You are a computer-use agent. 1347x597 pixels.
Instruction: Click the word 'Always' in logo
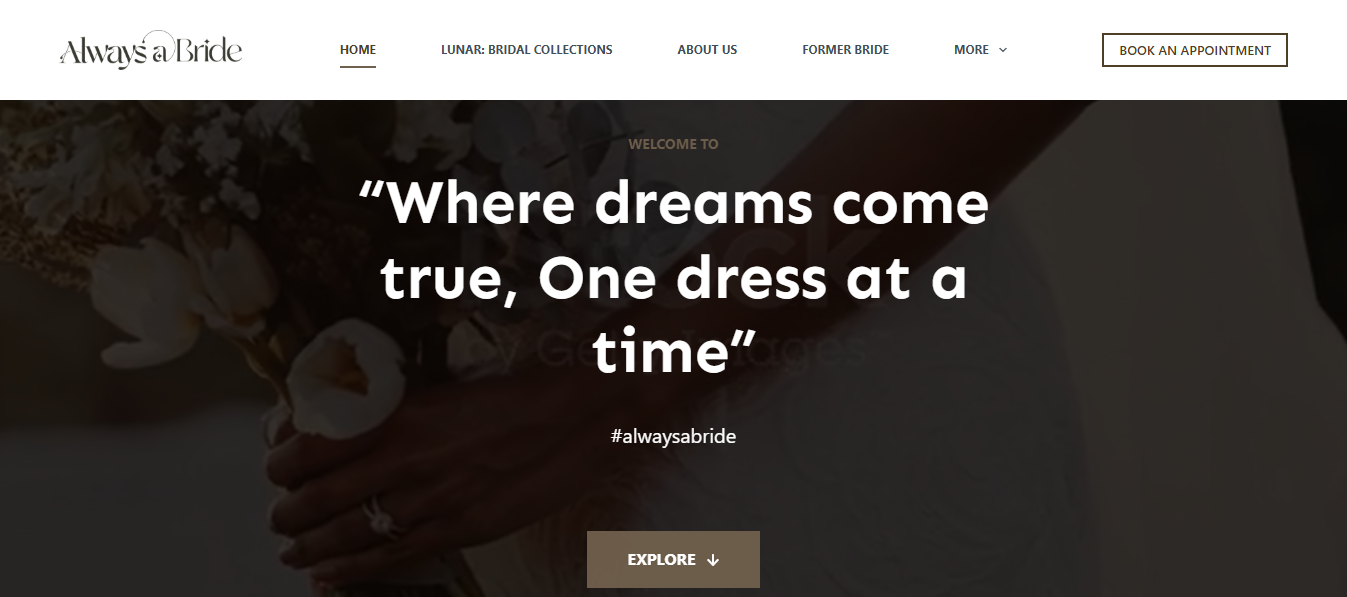(x=104, y=52)
